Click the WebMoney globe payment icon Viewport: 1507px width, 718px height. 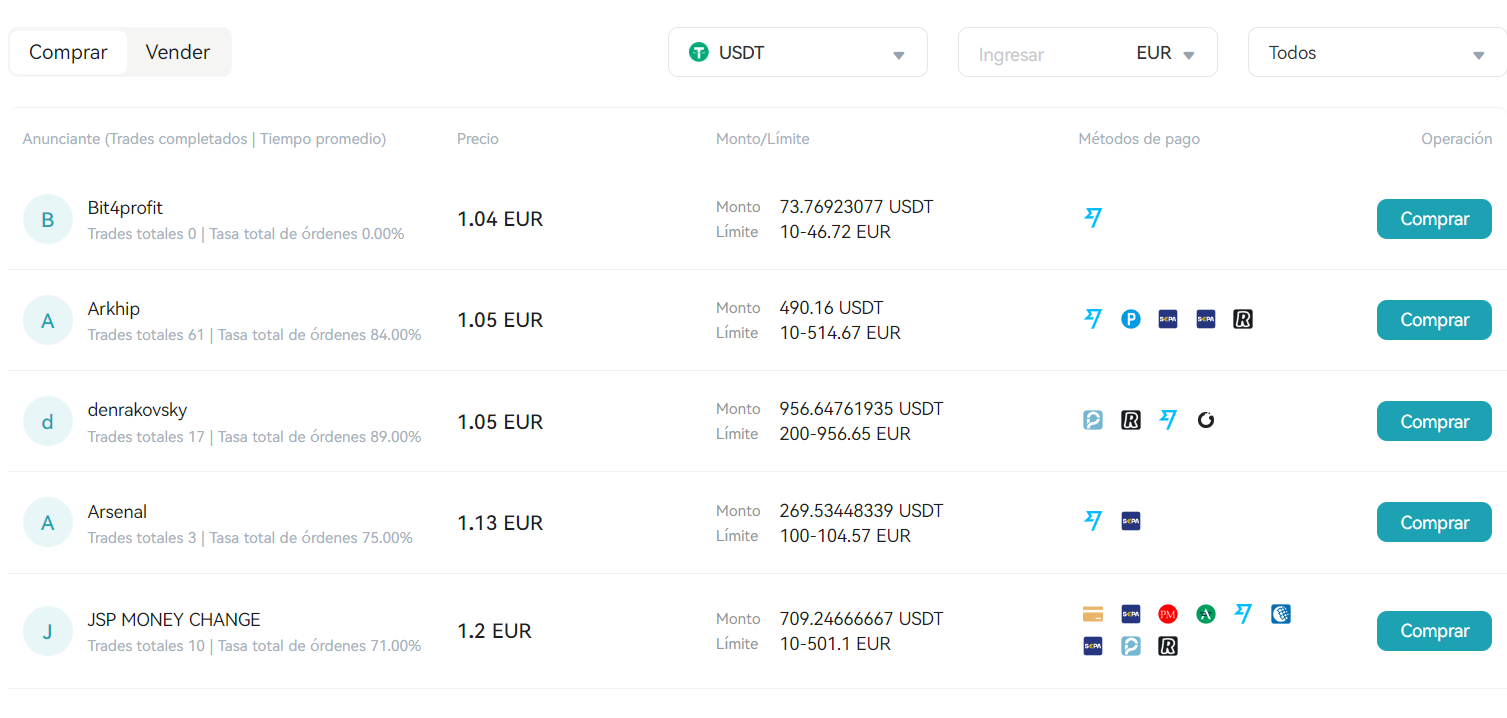pyautogui.click(x=1281, y=614)
